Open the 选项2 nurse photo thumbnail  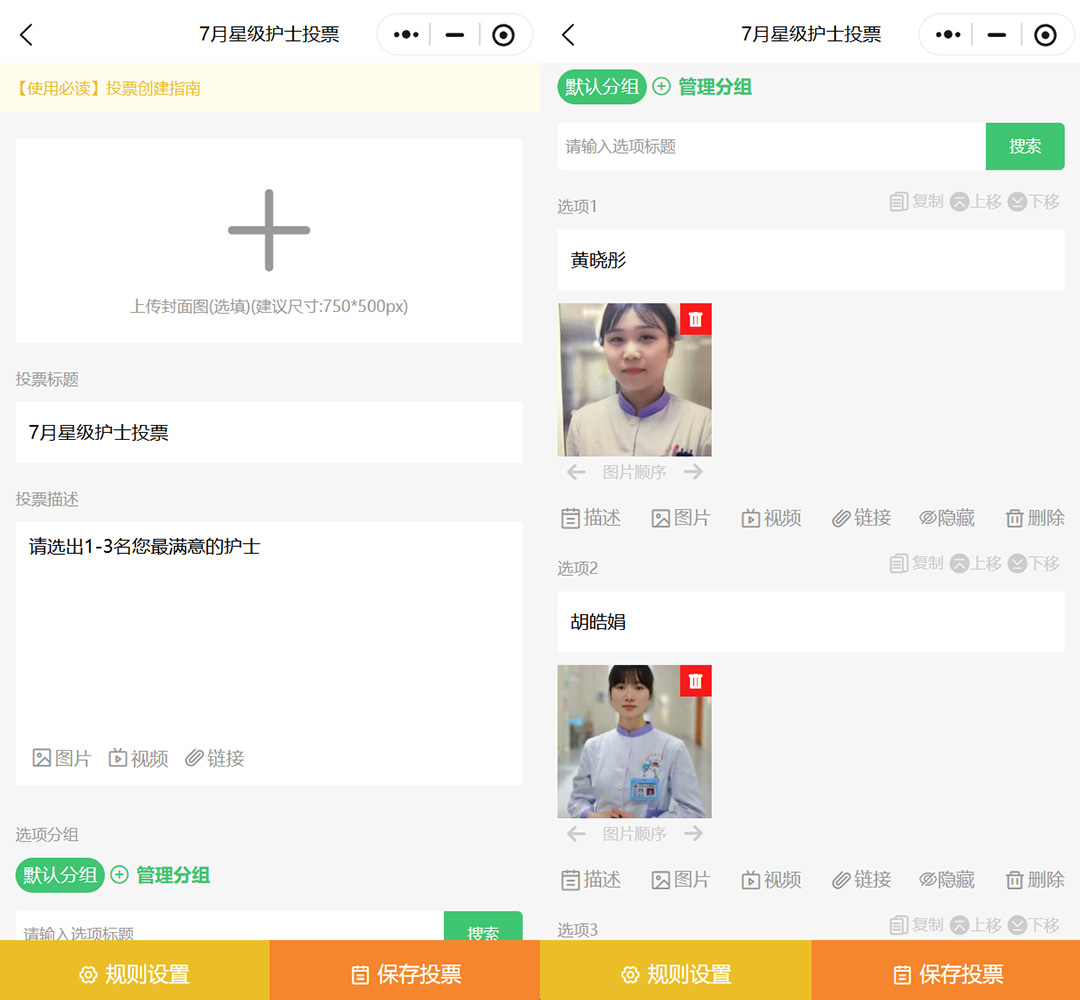[634, 741]
